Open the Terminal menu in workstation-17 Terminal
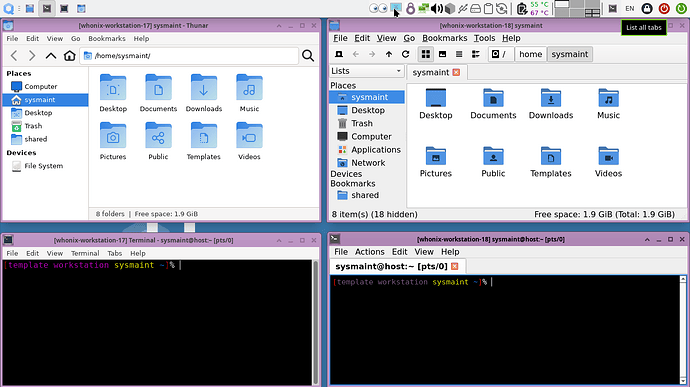Viewport: 690px width, 387px height. (85, 253)
